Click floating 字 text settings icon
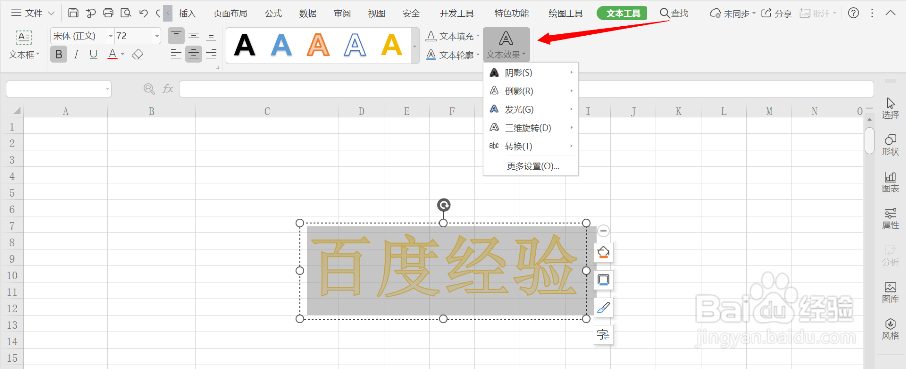906x369 pixels. click(603, 334)
